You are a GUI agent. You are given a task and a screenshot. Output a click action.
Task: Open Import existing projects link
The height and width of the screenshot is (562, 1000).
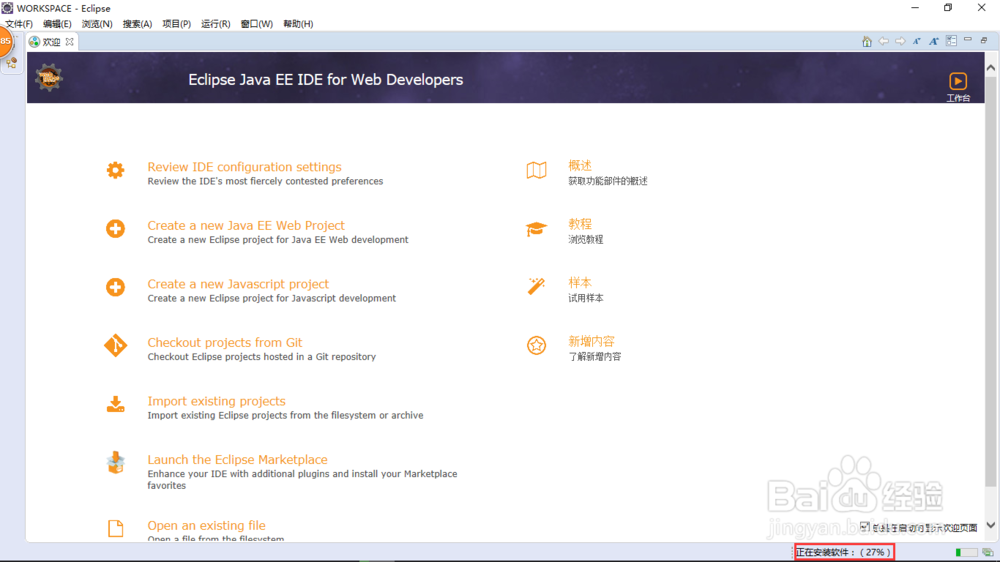216,401
